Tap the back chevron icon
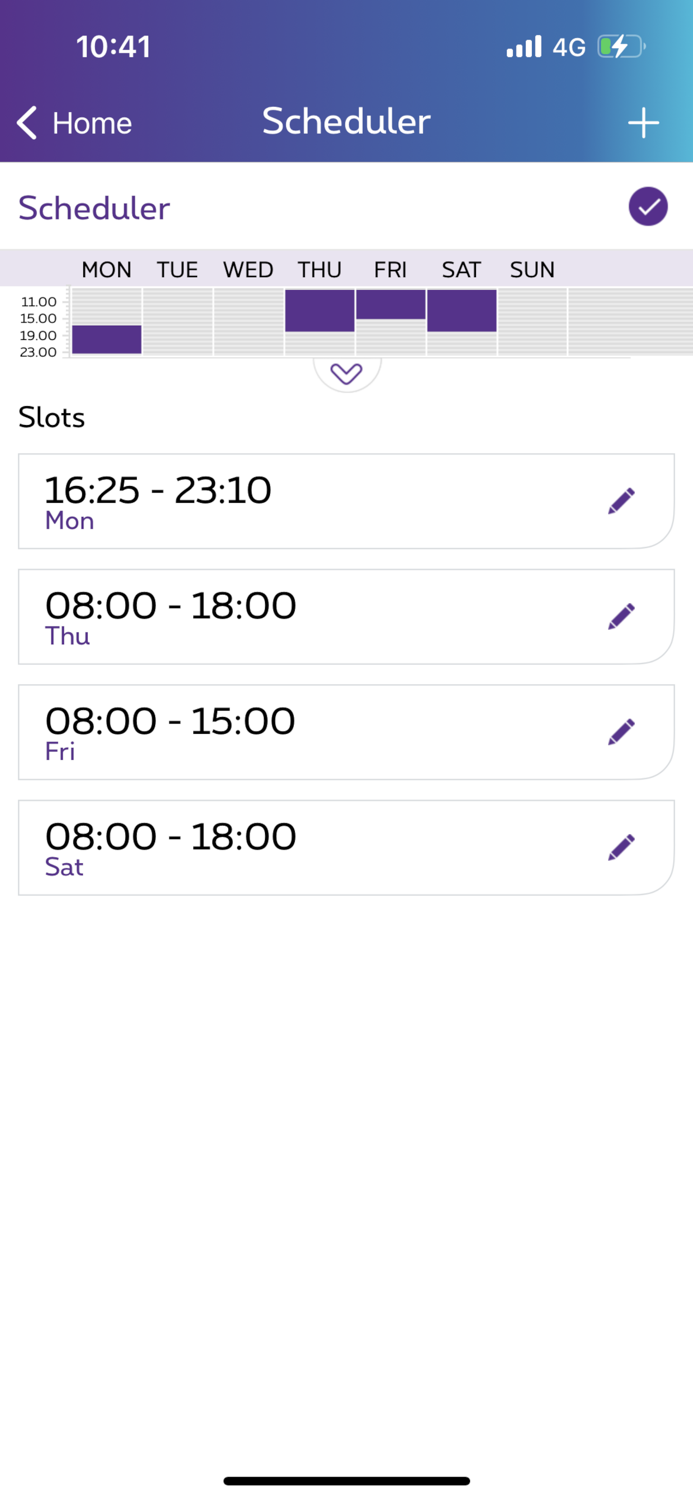693x1500 pixels. (x=27, y=123)
